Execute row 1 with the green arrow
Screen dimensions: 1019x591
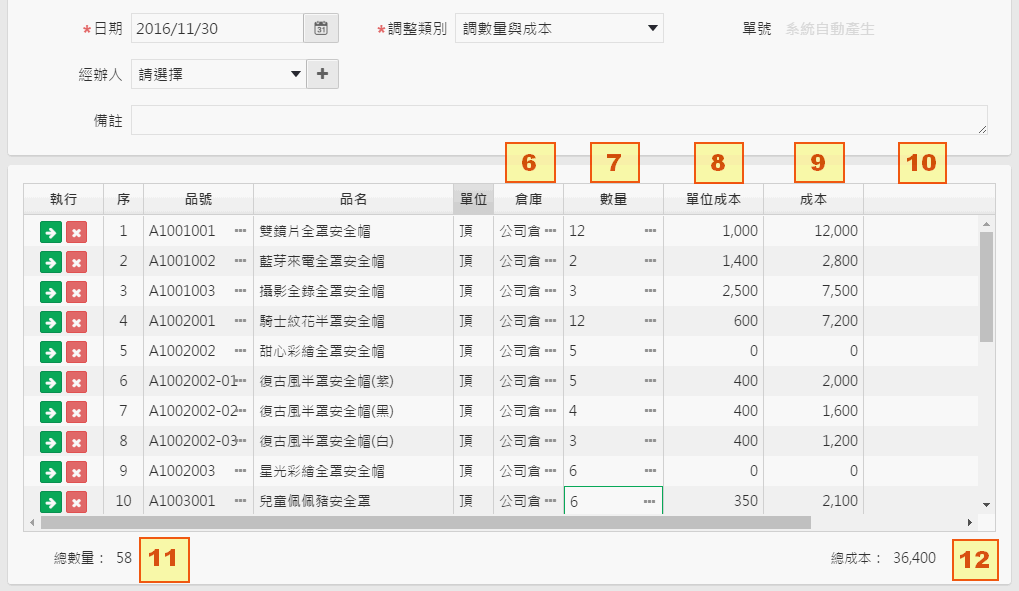[x=51, y=232]
